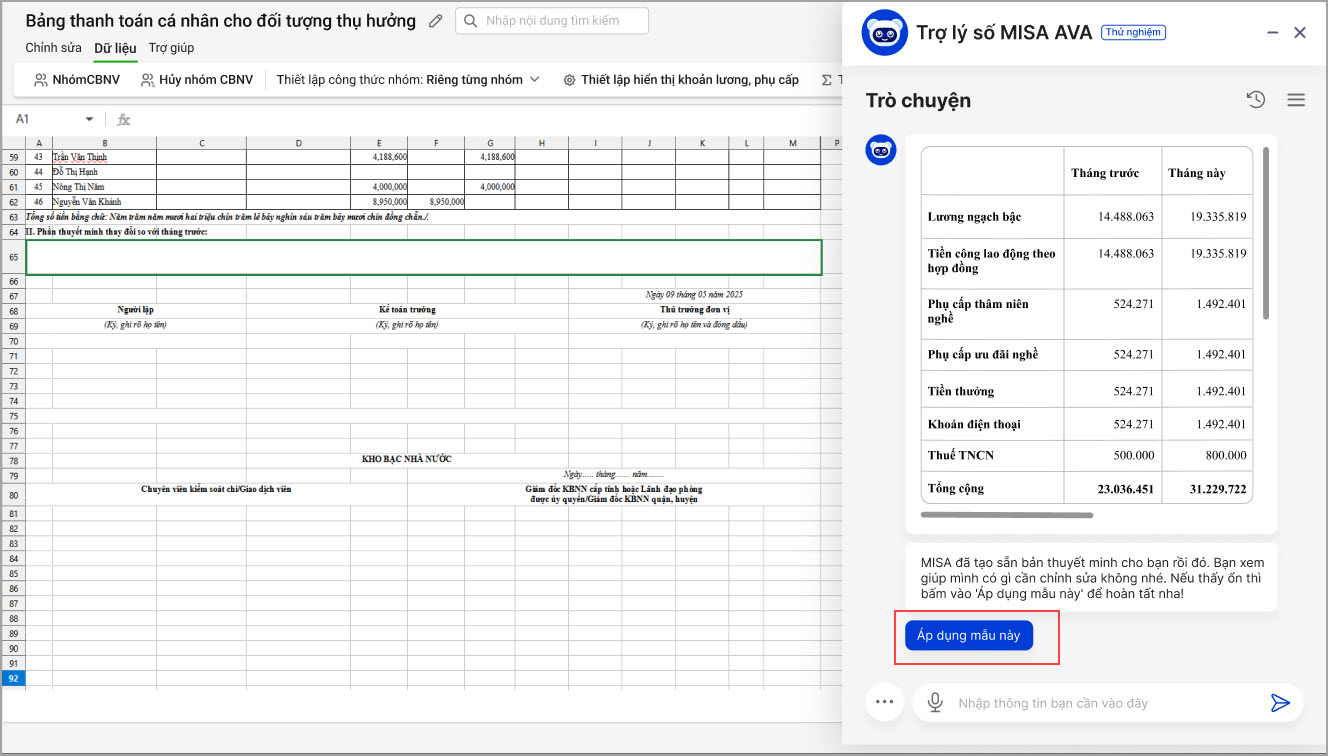
Task: Open the chat hamburger menu
Action: pyautogui.click(x=1296, y=100)
